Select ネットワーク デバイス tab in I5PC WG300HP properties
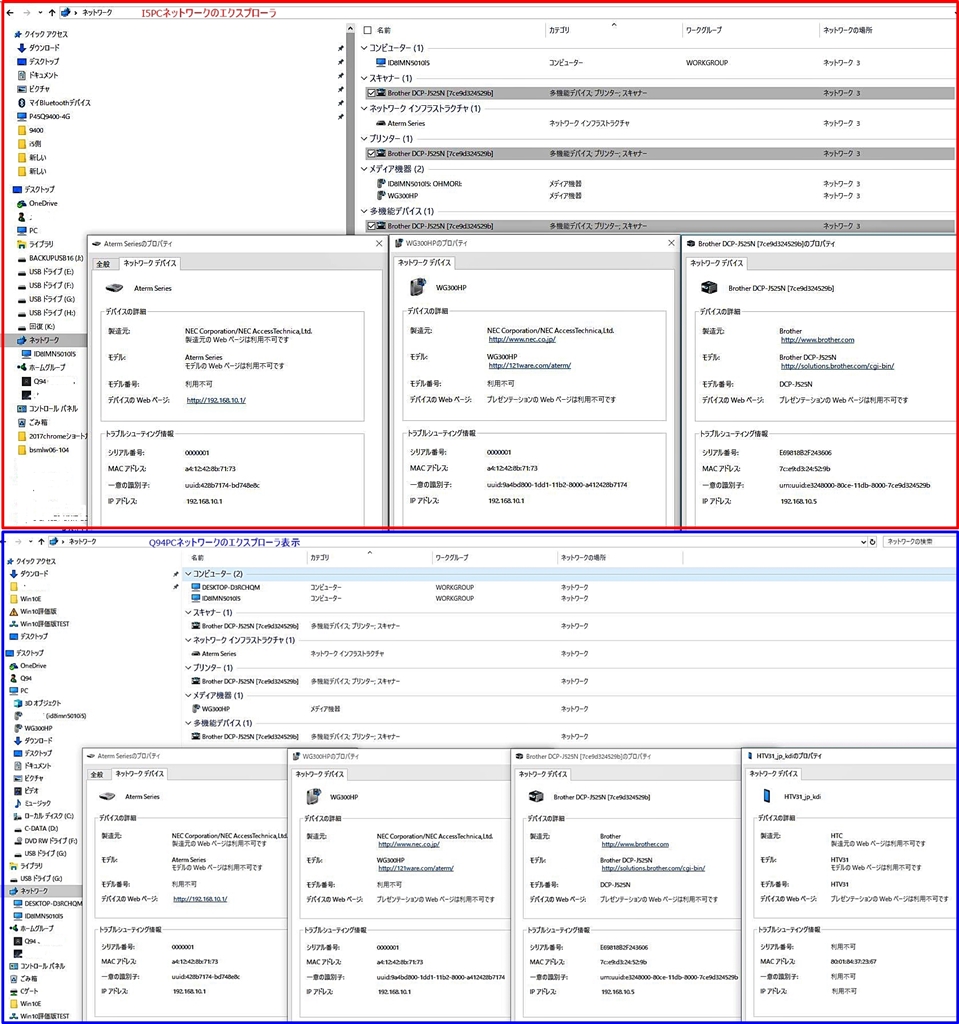 tap(425, 263)
